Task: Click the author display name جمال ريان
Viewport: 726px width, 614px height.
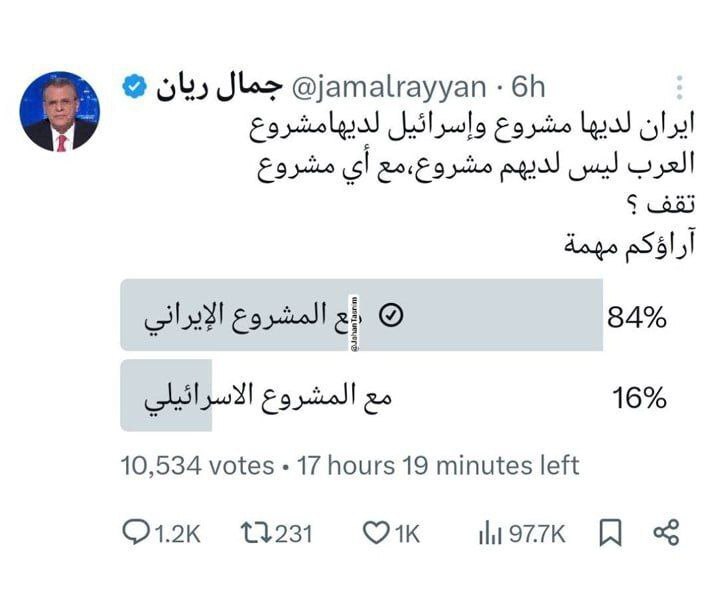Action: [x=219, y=87]
